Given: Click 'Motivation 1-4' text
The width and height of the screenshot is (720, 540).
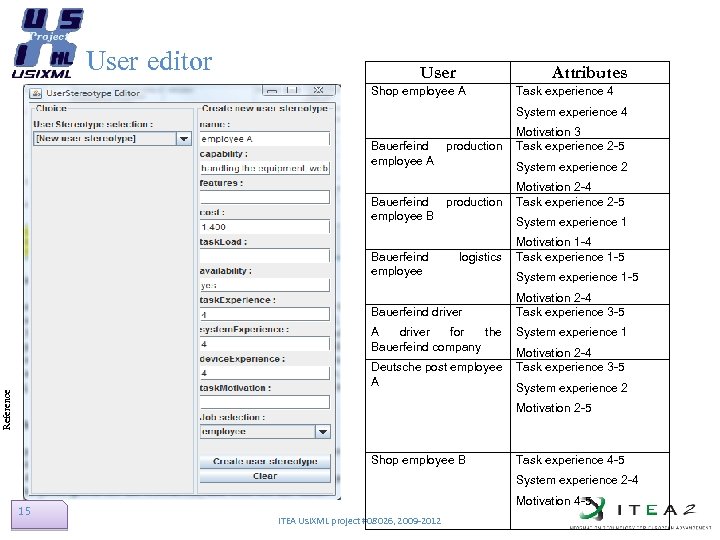Looking at the screenshot, I should (x=553, y=242).
